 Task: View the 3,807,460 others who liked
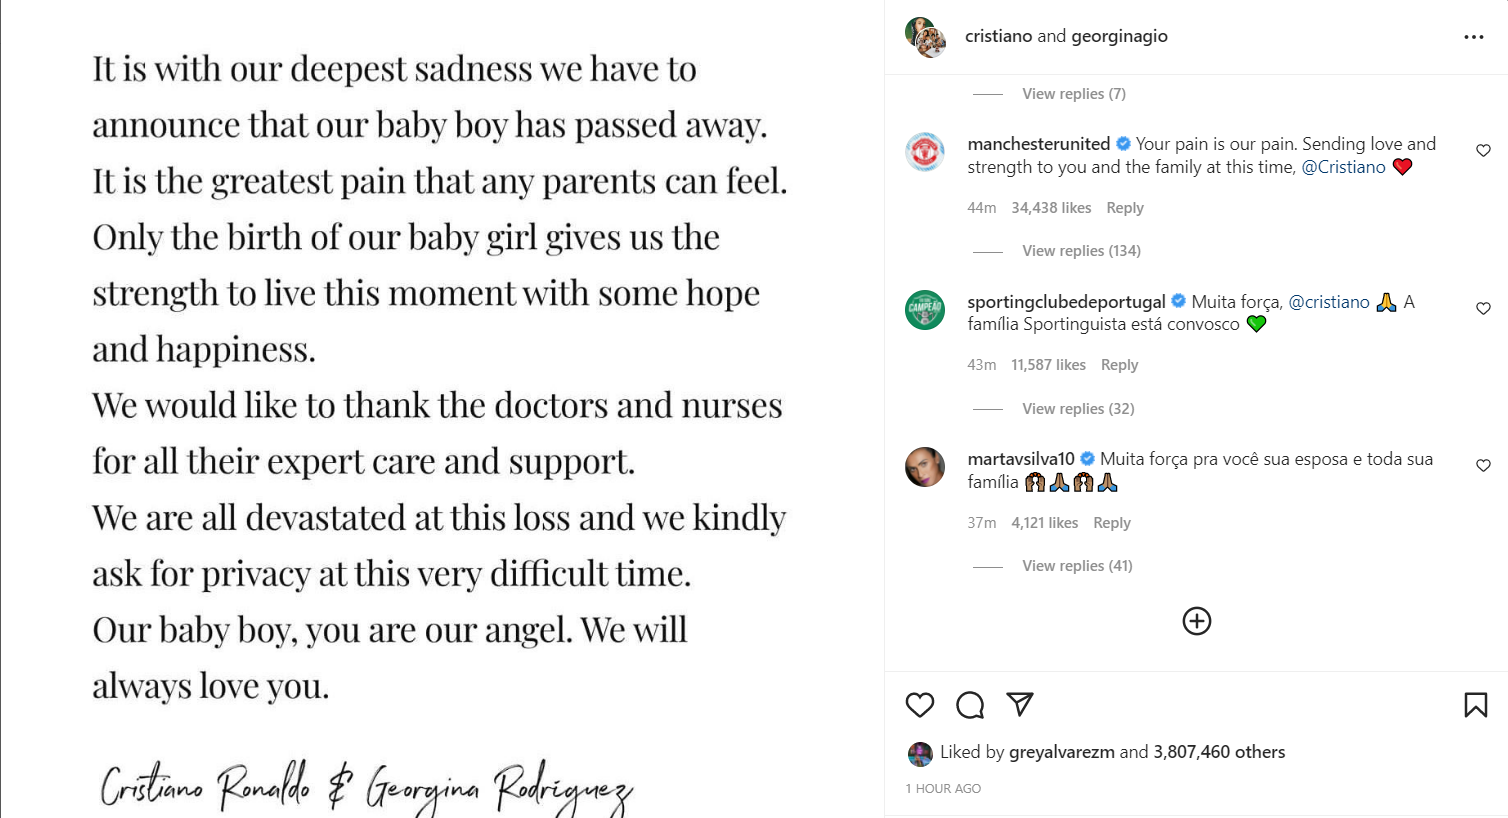point(1218,752)
